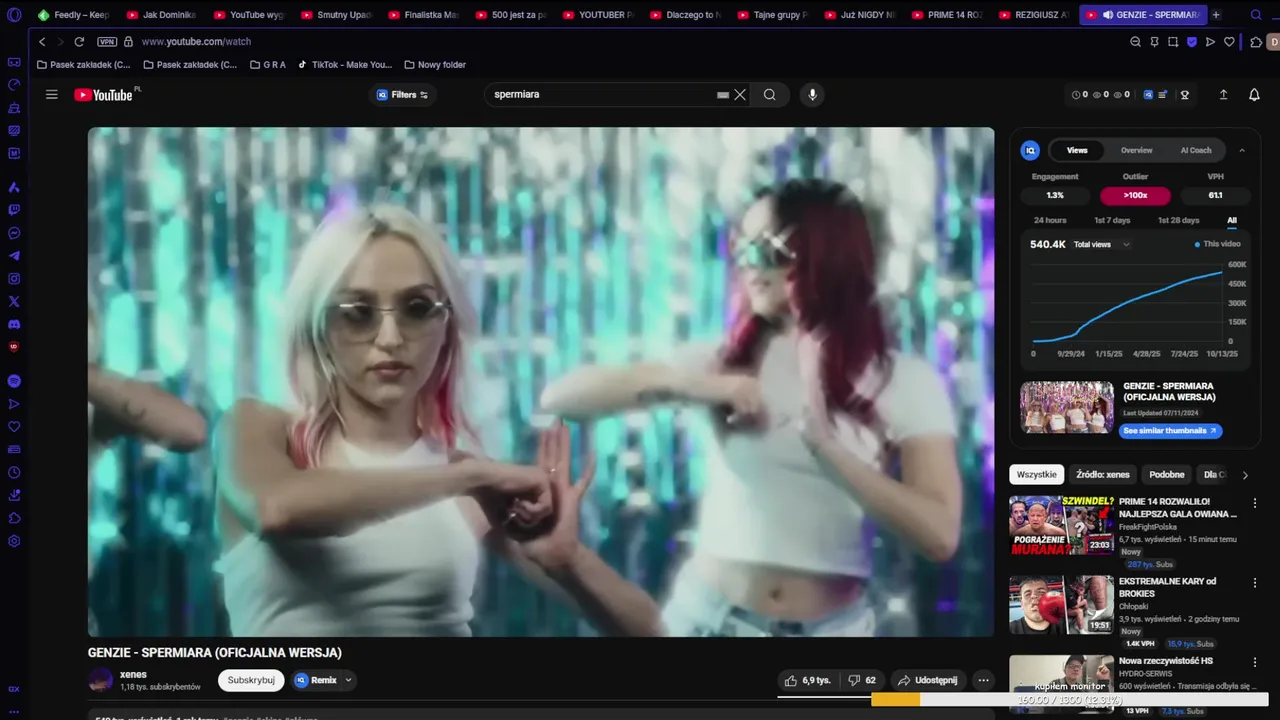Image resolution: width=1280 pixels, height=720 pixels.
Task: Open options for PRIME 14 ROZWALIŁO video
Action: [1255, 502]
